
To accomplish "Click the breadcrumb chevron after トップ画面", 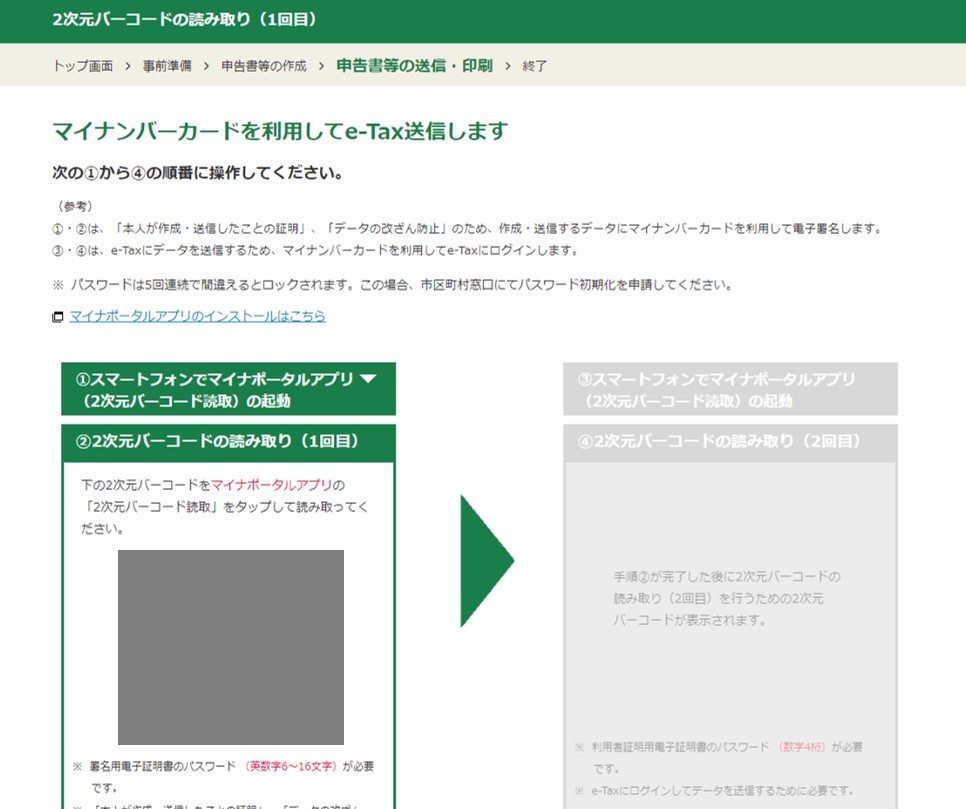I will [128, 66].
